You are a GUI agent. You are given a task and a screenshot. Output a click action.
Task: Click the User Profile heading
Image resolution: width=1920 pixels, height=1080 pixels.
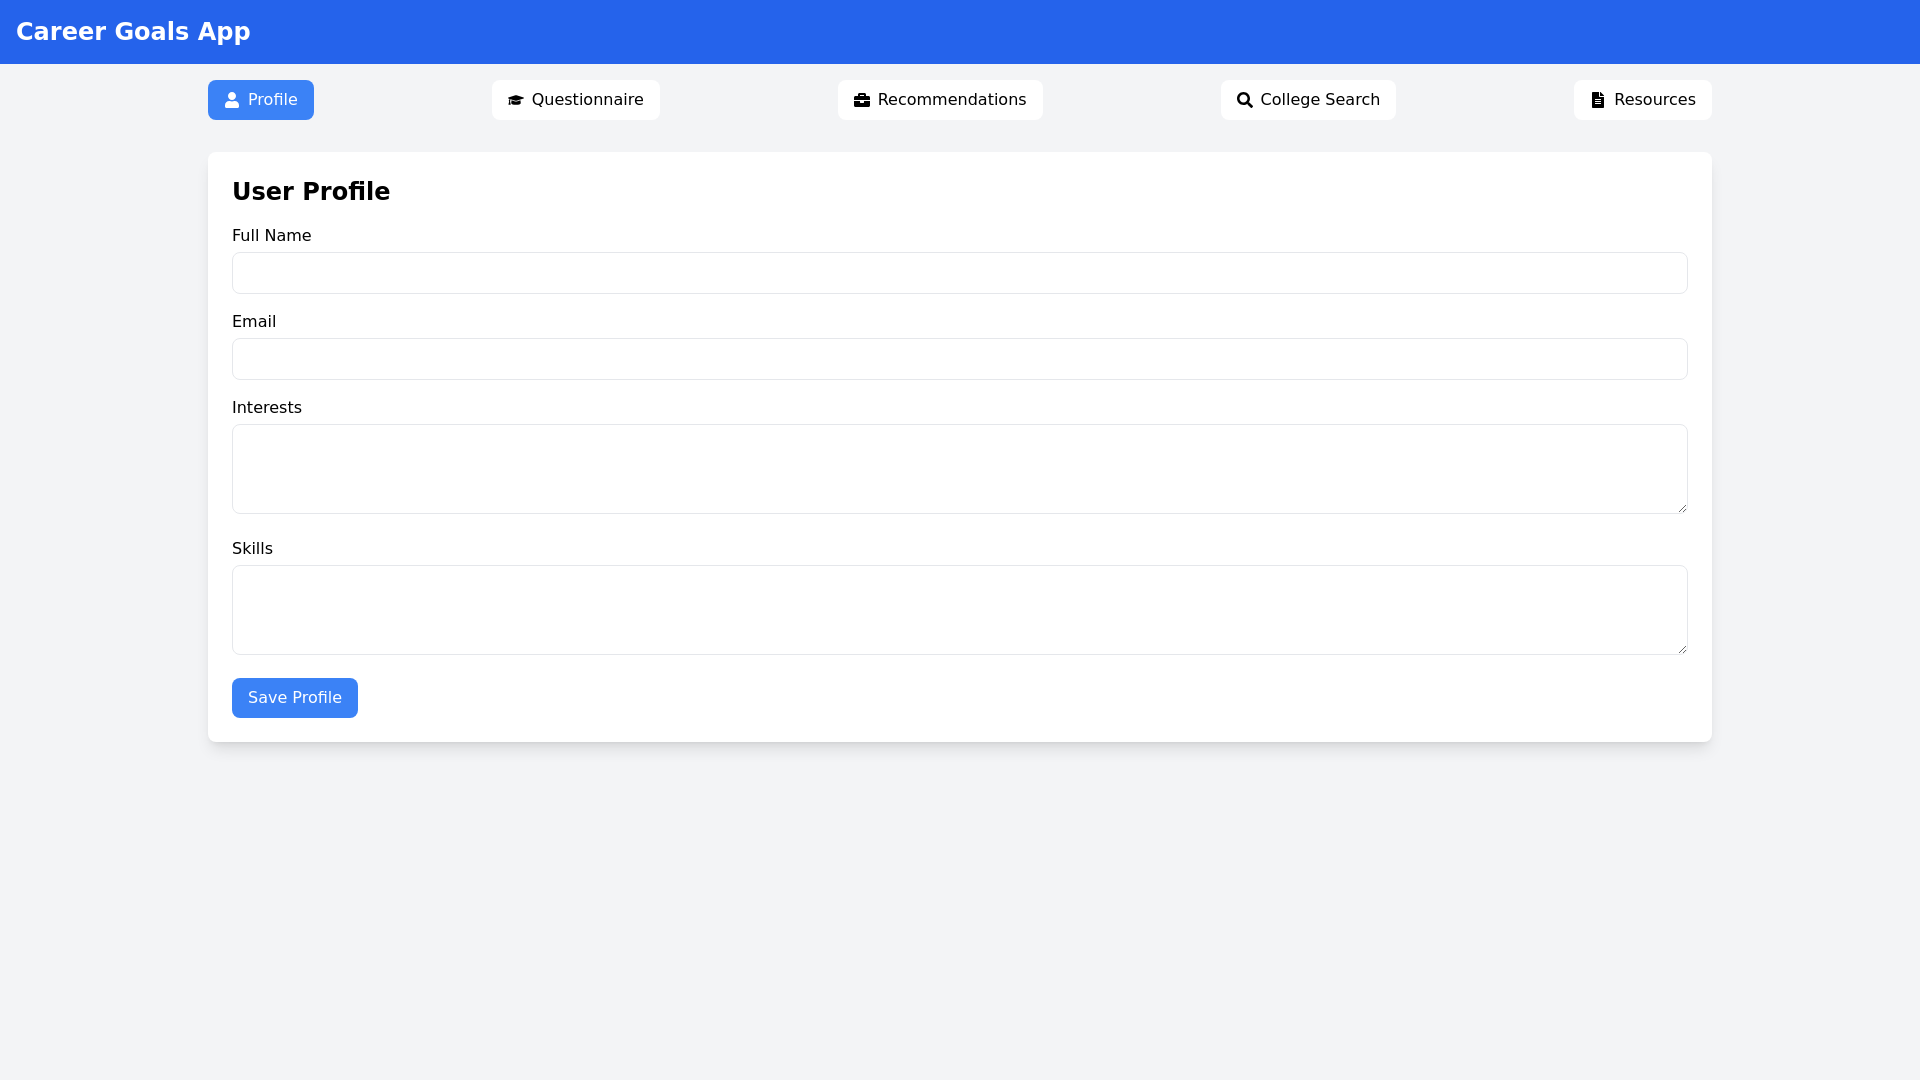[310, 191]
